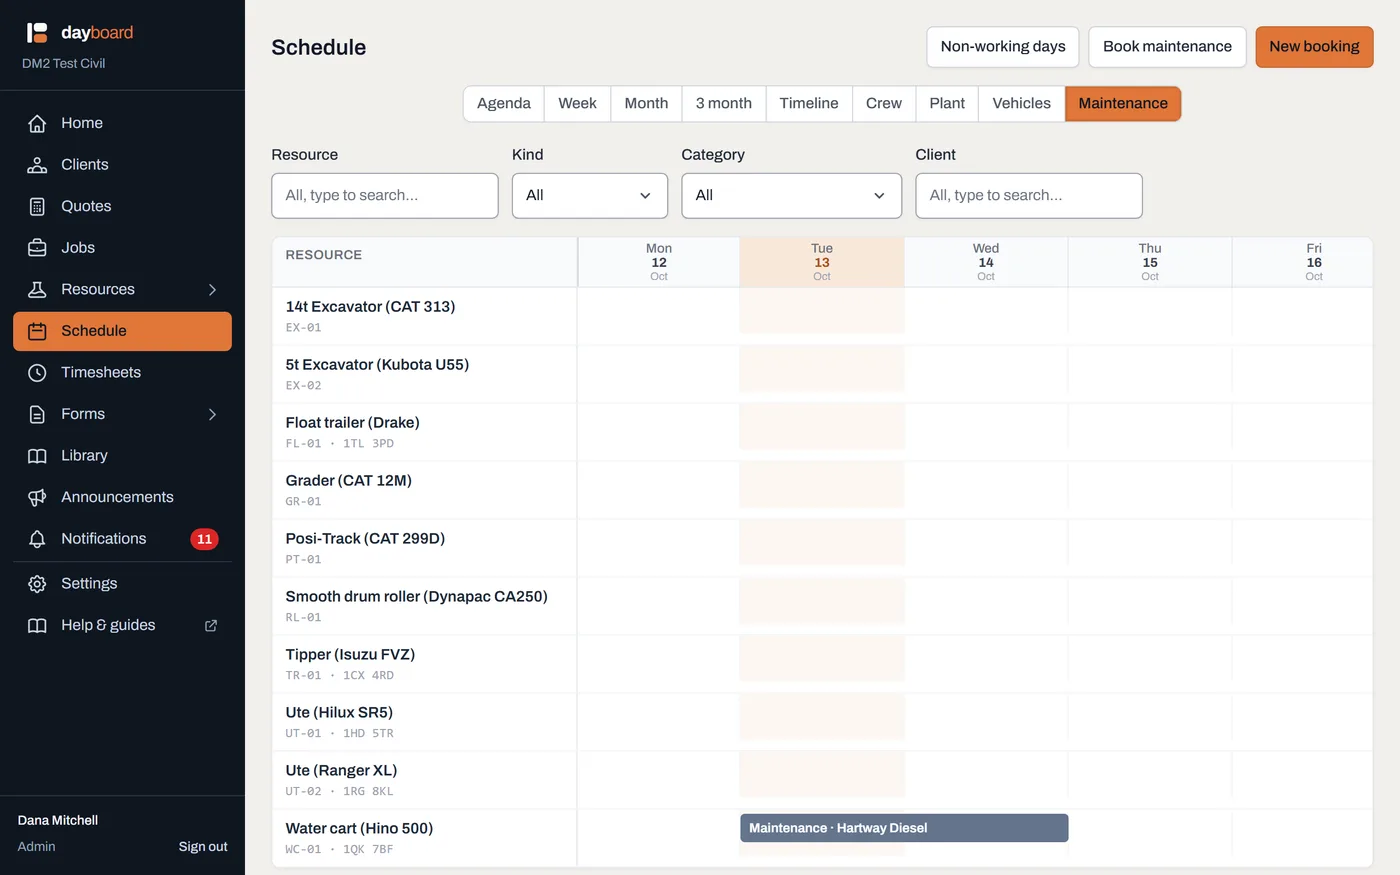This screenshot has height=875, width=1400.
Task: Click the Resources icon in sidebar
Action: [x=37, y=289]
